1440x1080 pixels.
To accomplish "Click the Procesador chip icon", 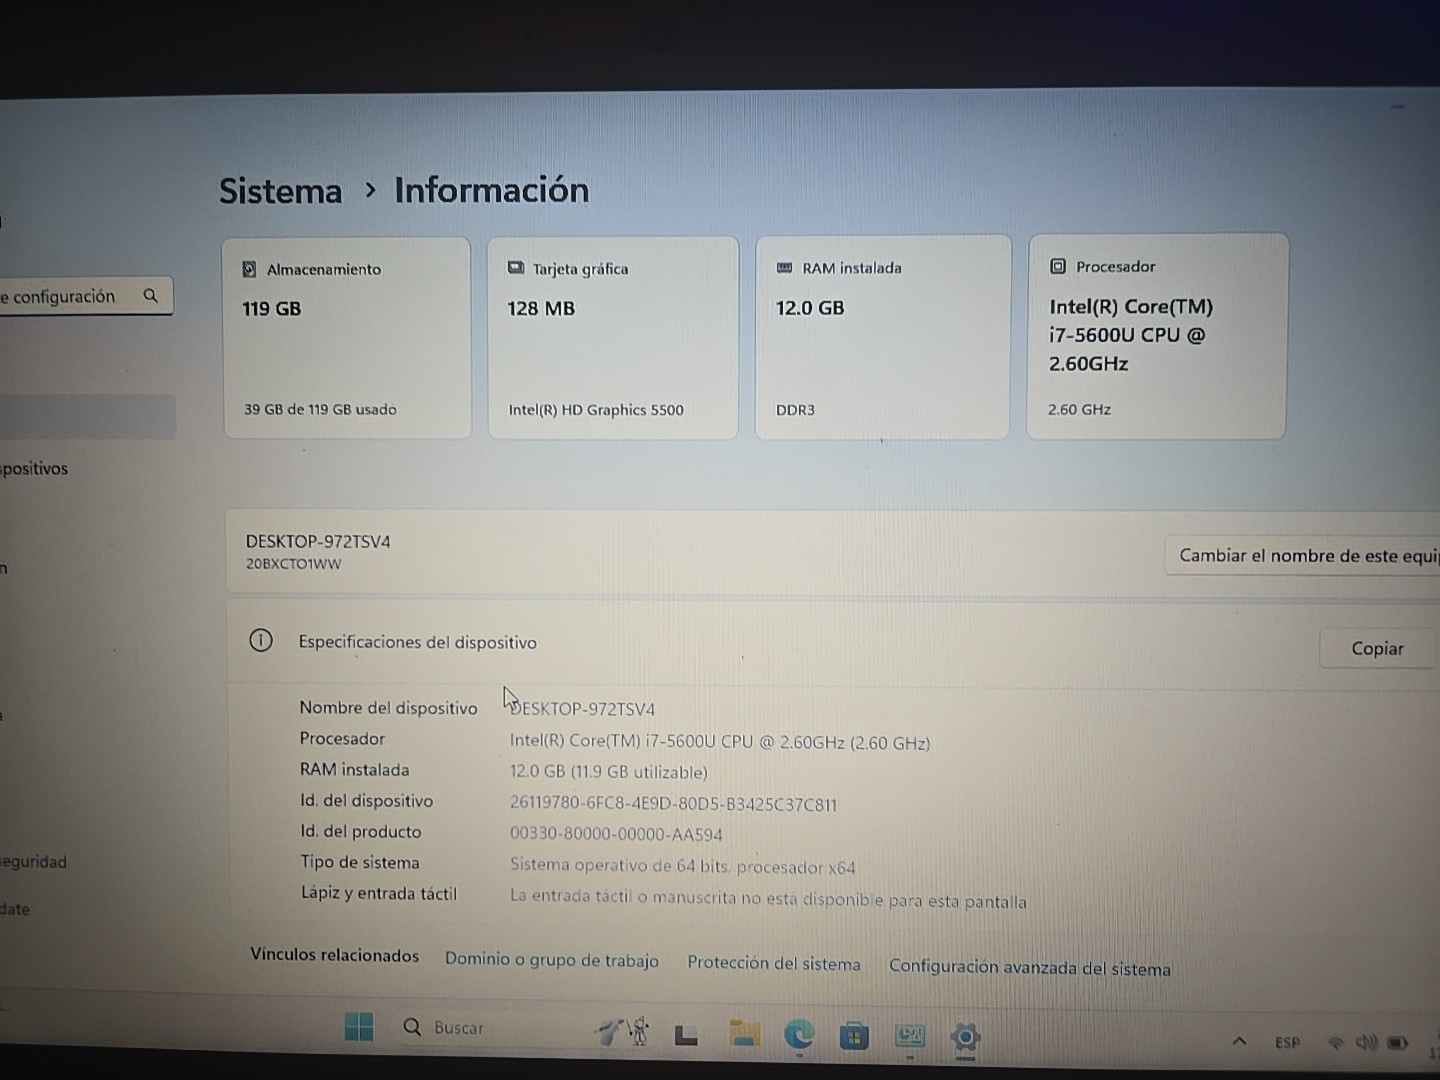I will point(1058,266).
